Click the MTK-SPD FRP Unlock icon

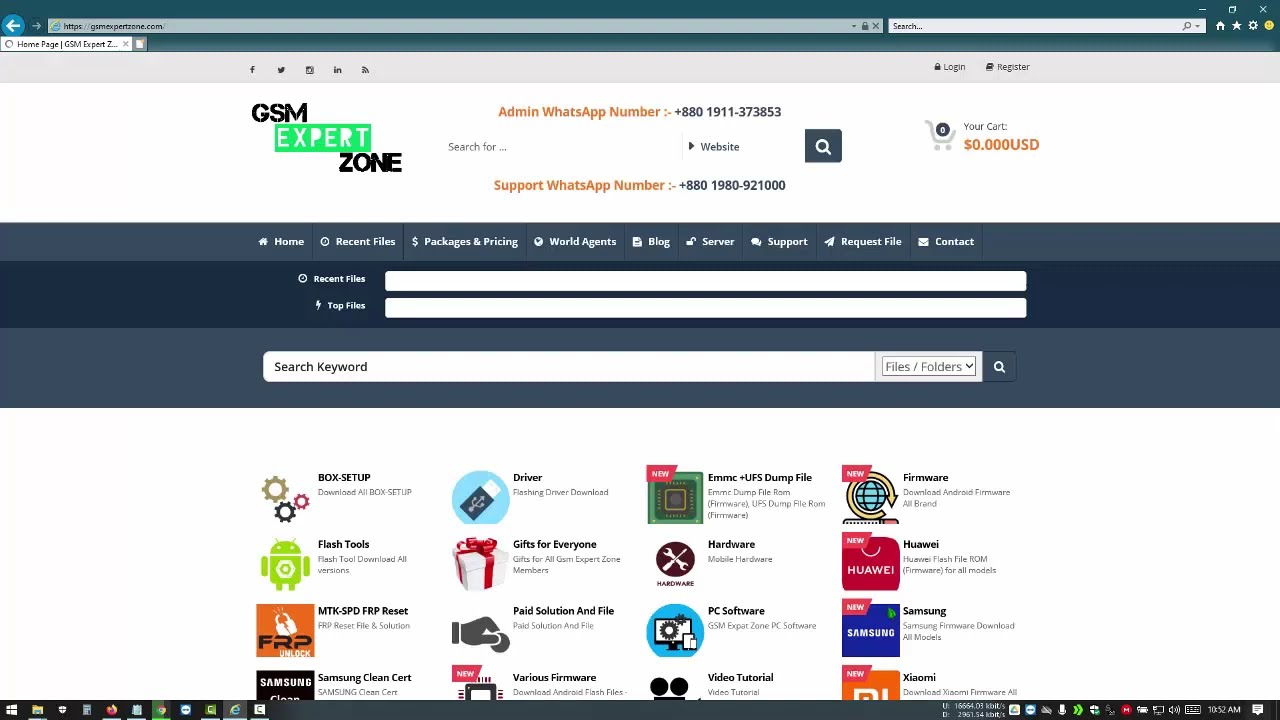click(285, 631)
